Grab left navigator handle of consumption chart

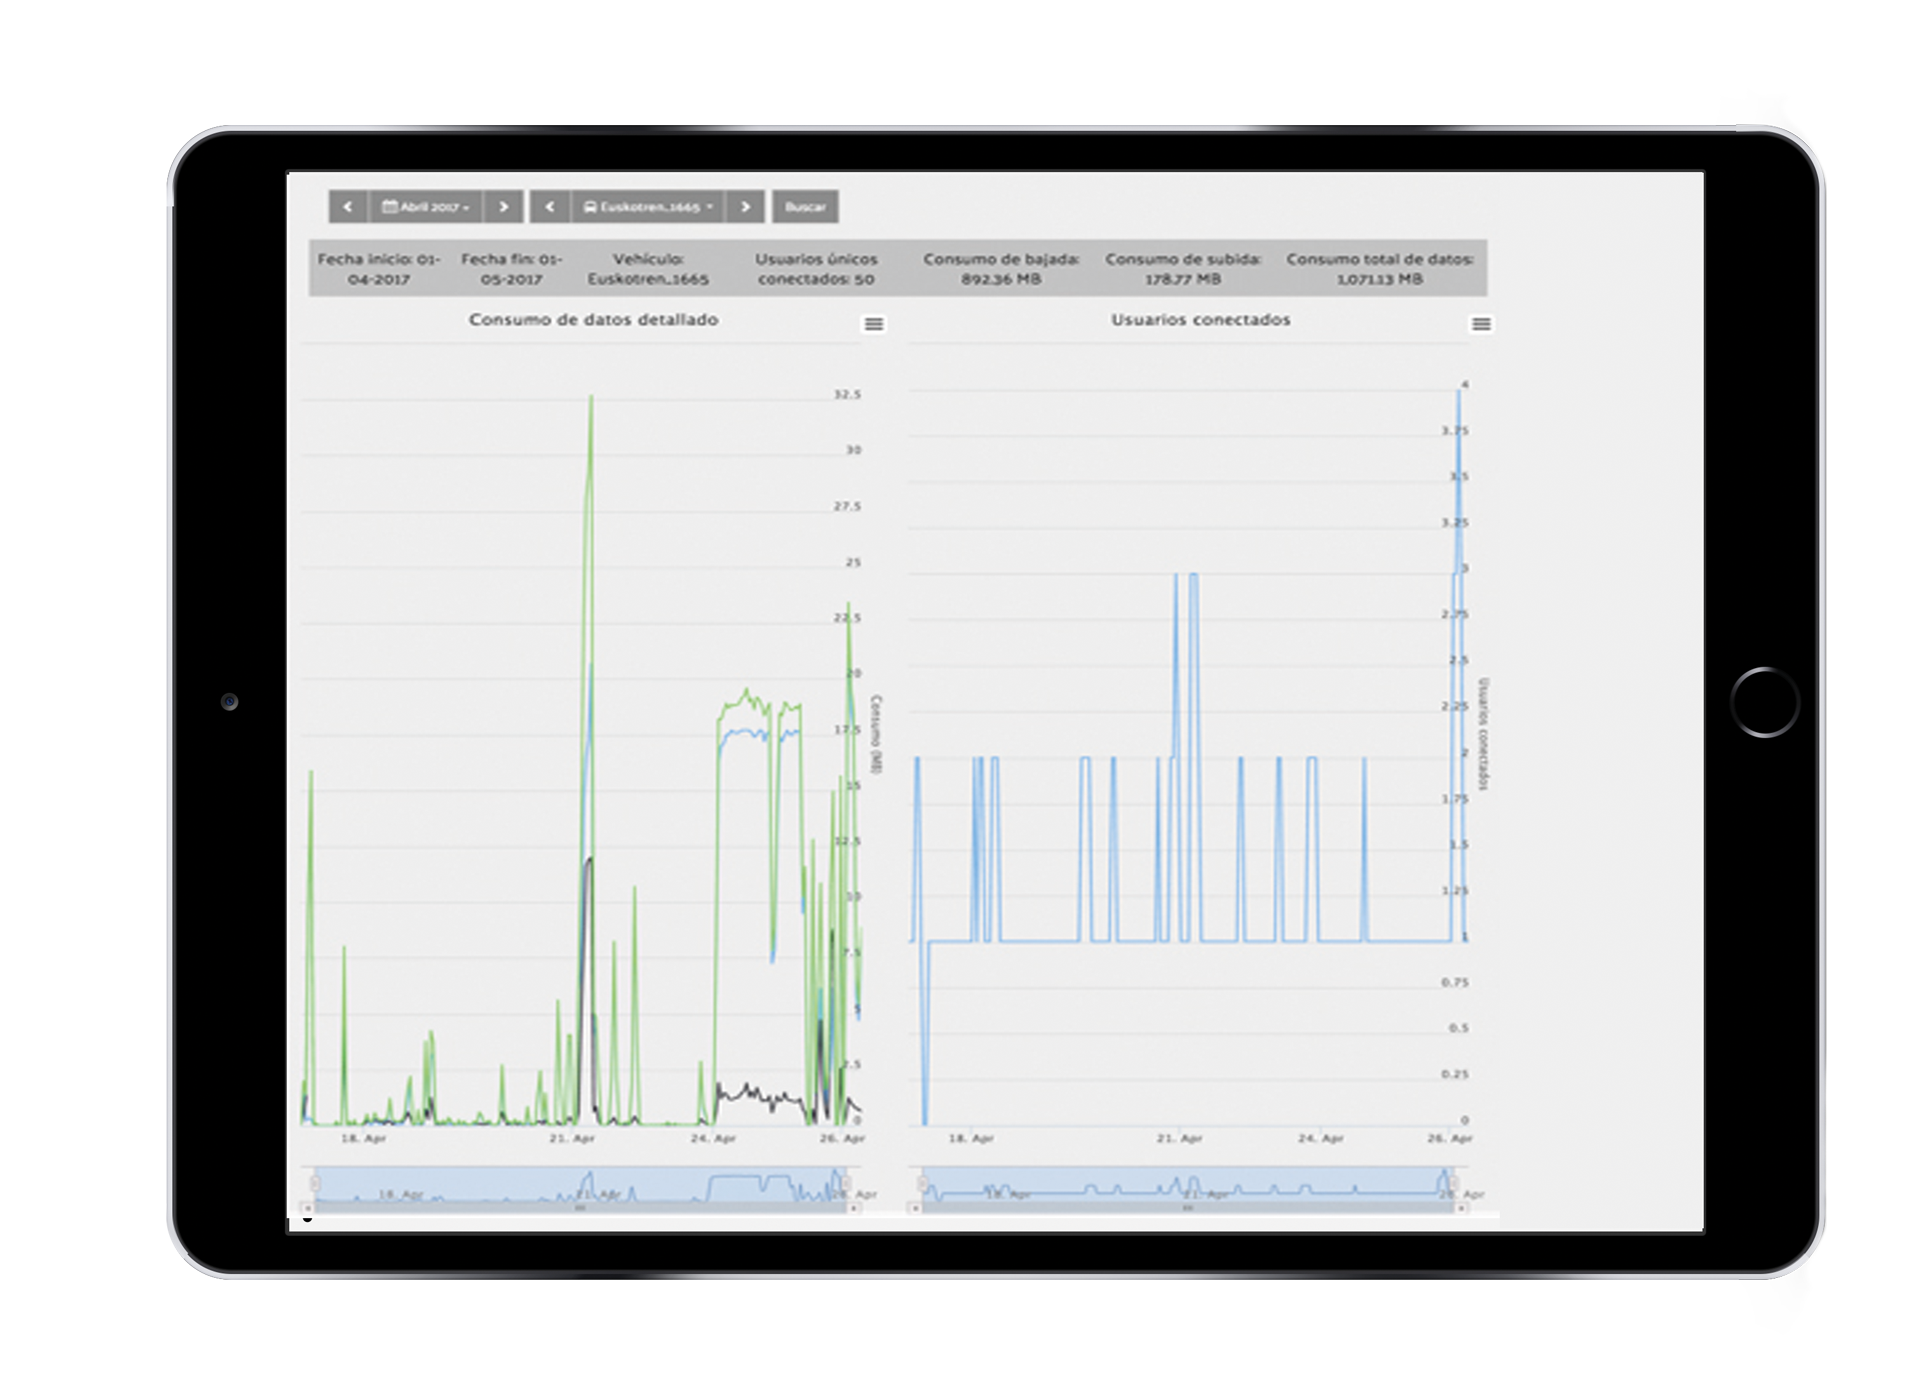315,1185
